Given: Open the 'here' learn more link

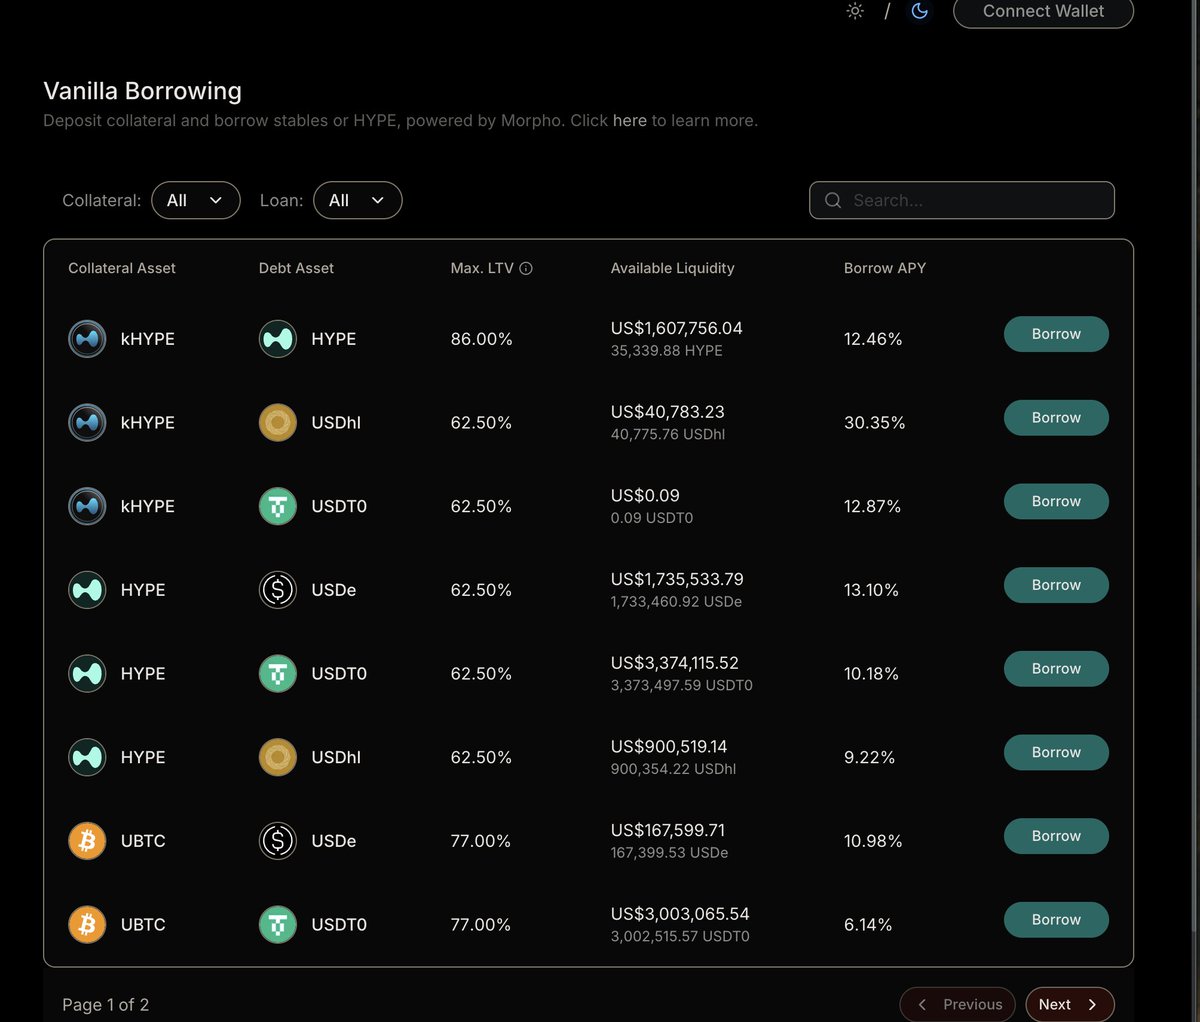Looking at the screenshot, I should click(x=630, y=120).
